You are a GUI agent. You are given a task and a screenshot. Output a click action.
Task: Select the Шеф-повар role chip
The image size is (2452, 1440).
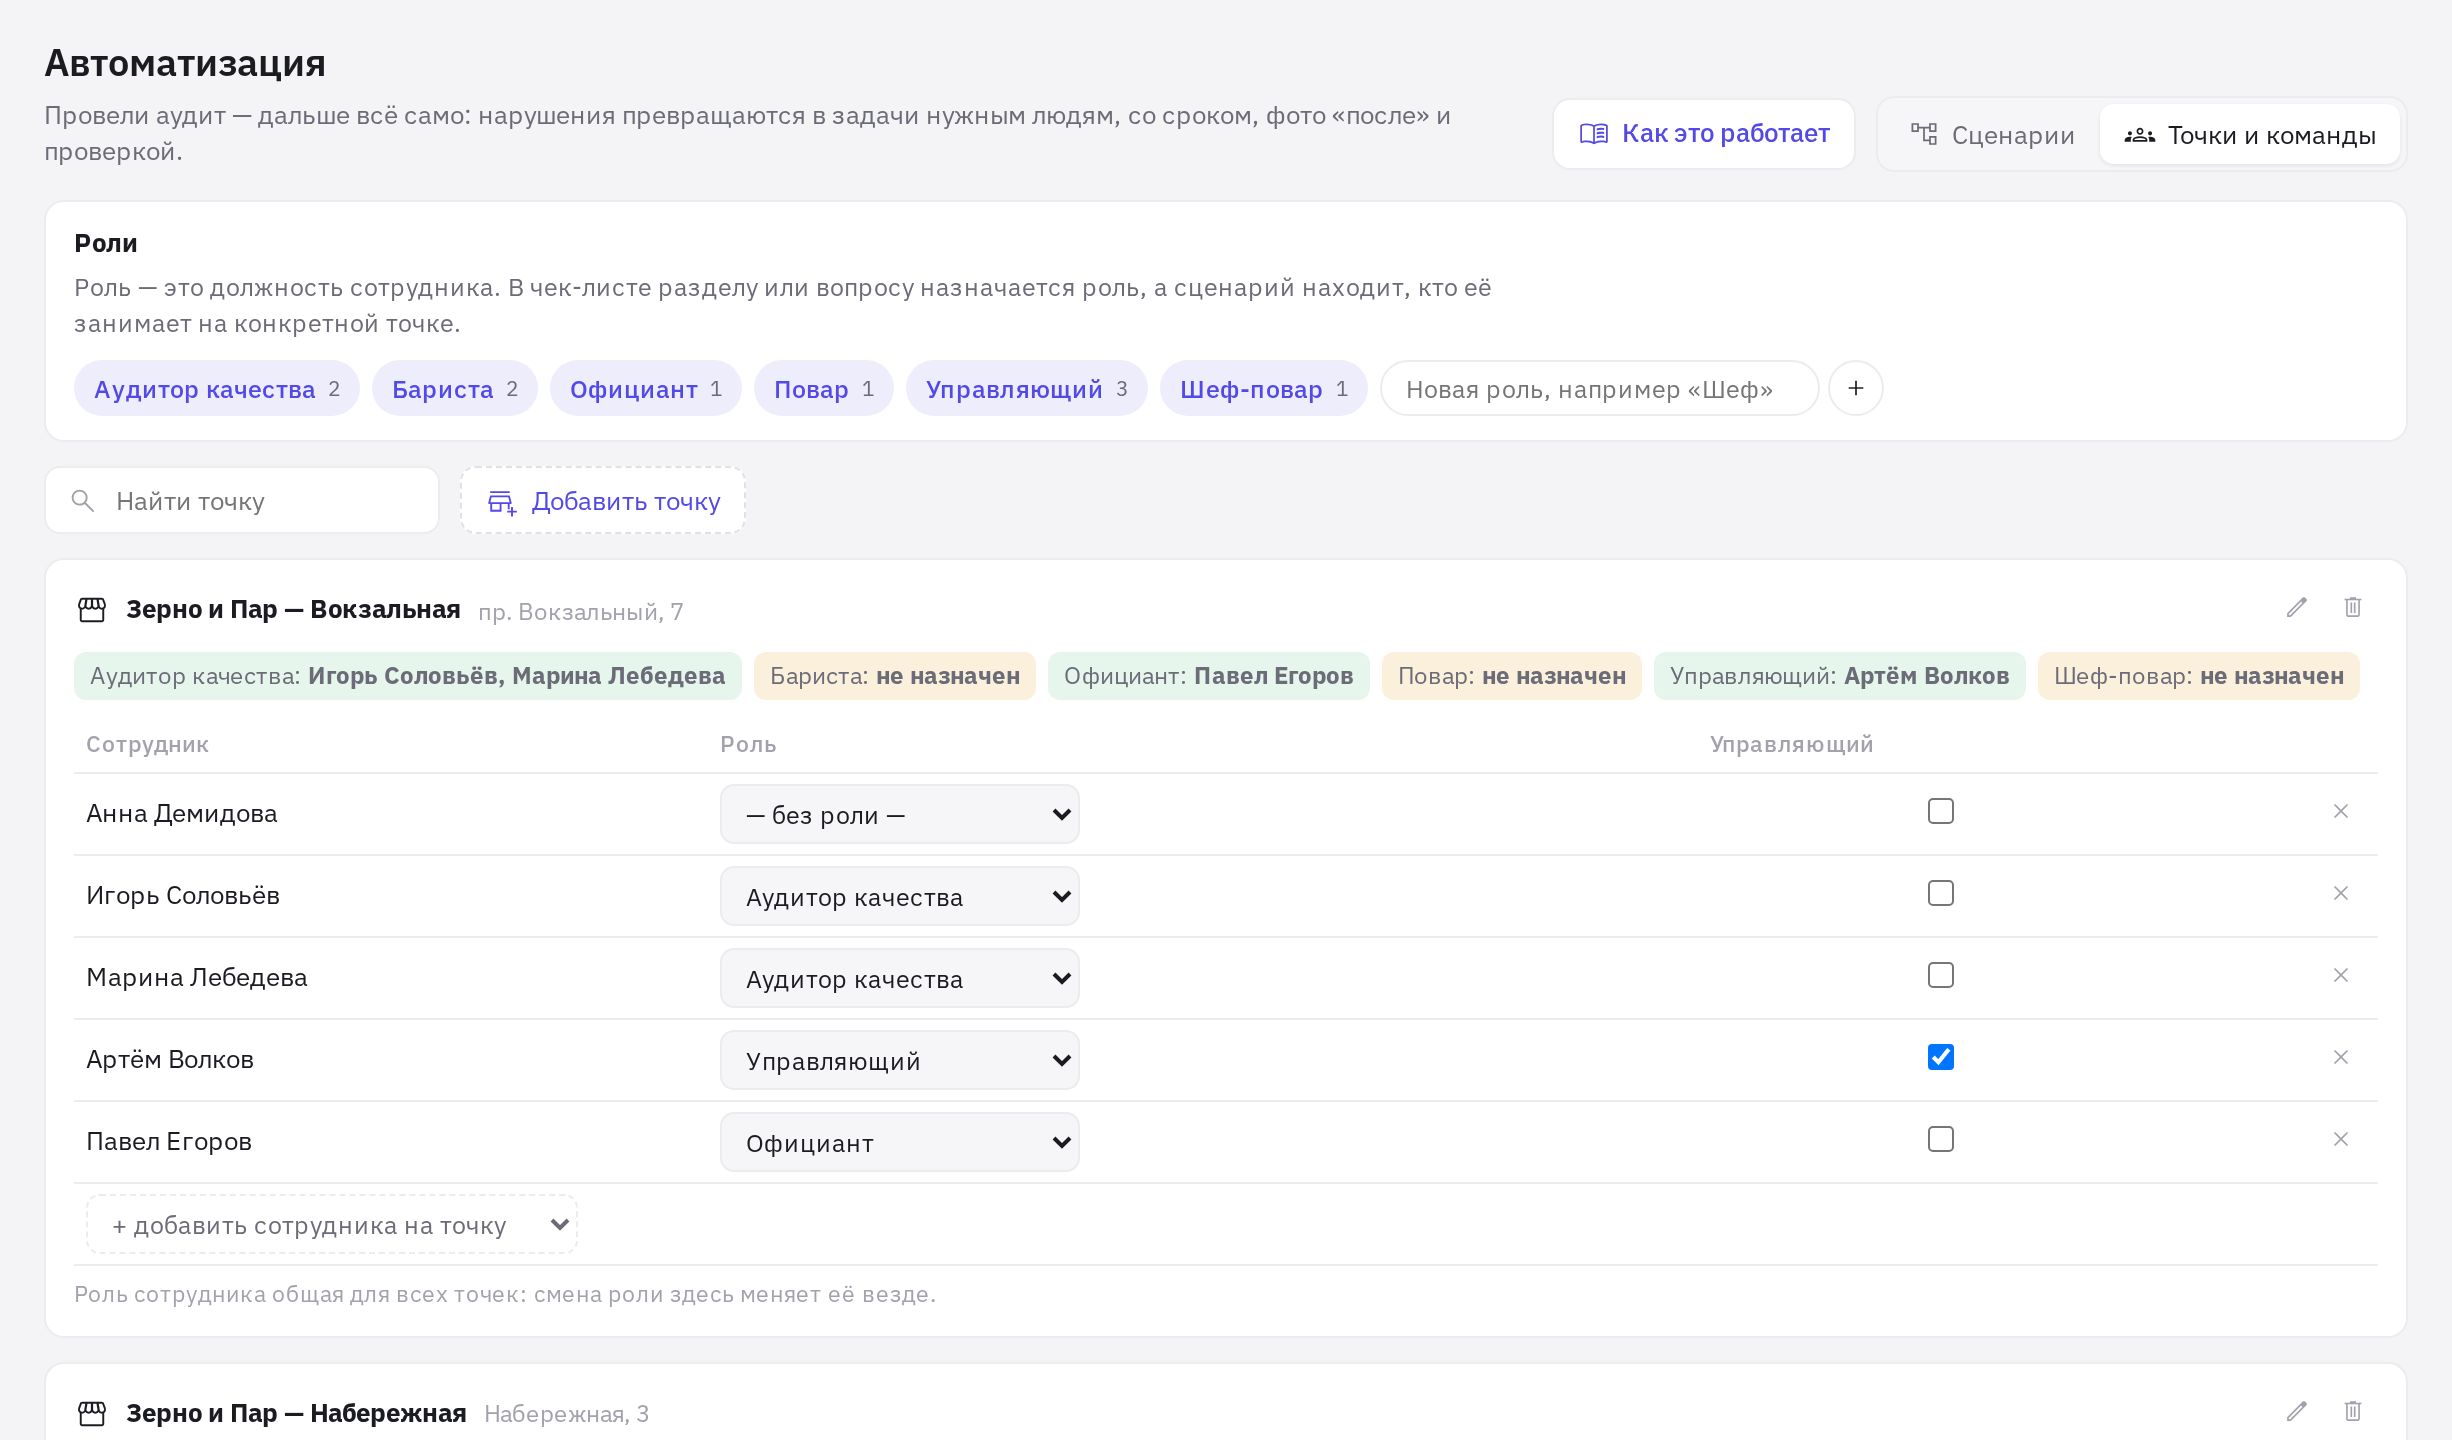tap(1263, 389)
